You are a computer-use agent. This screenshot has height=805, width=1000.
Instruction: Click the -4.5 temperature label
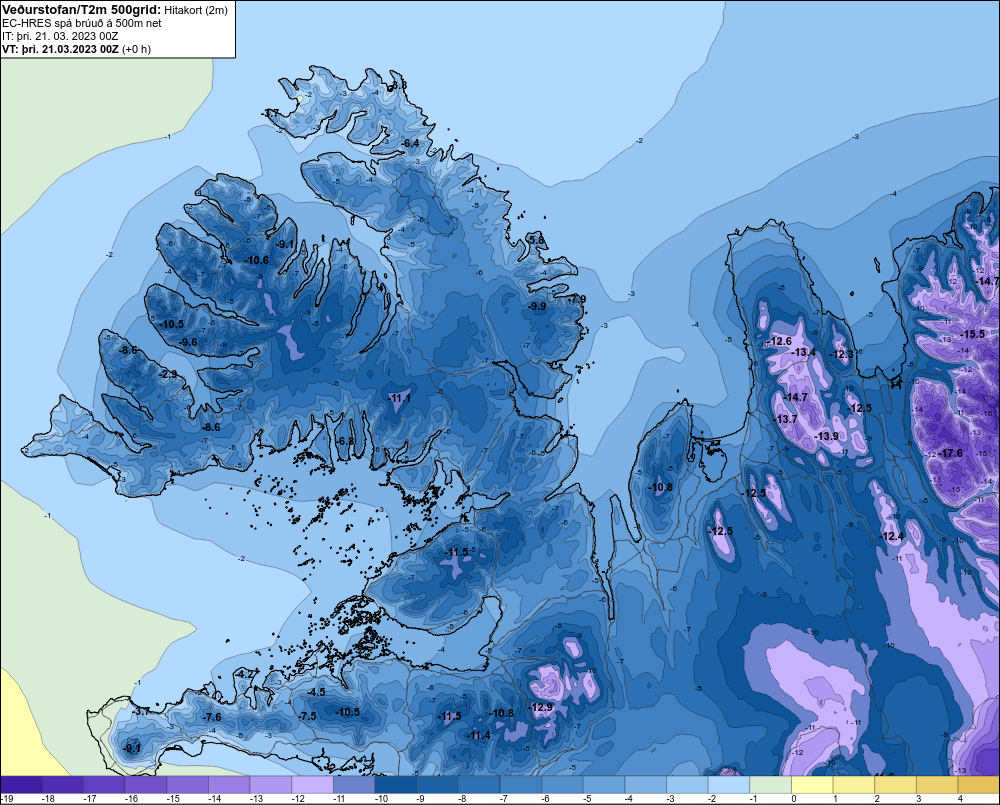coord(315,691)
